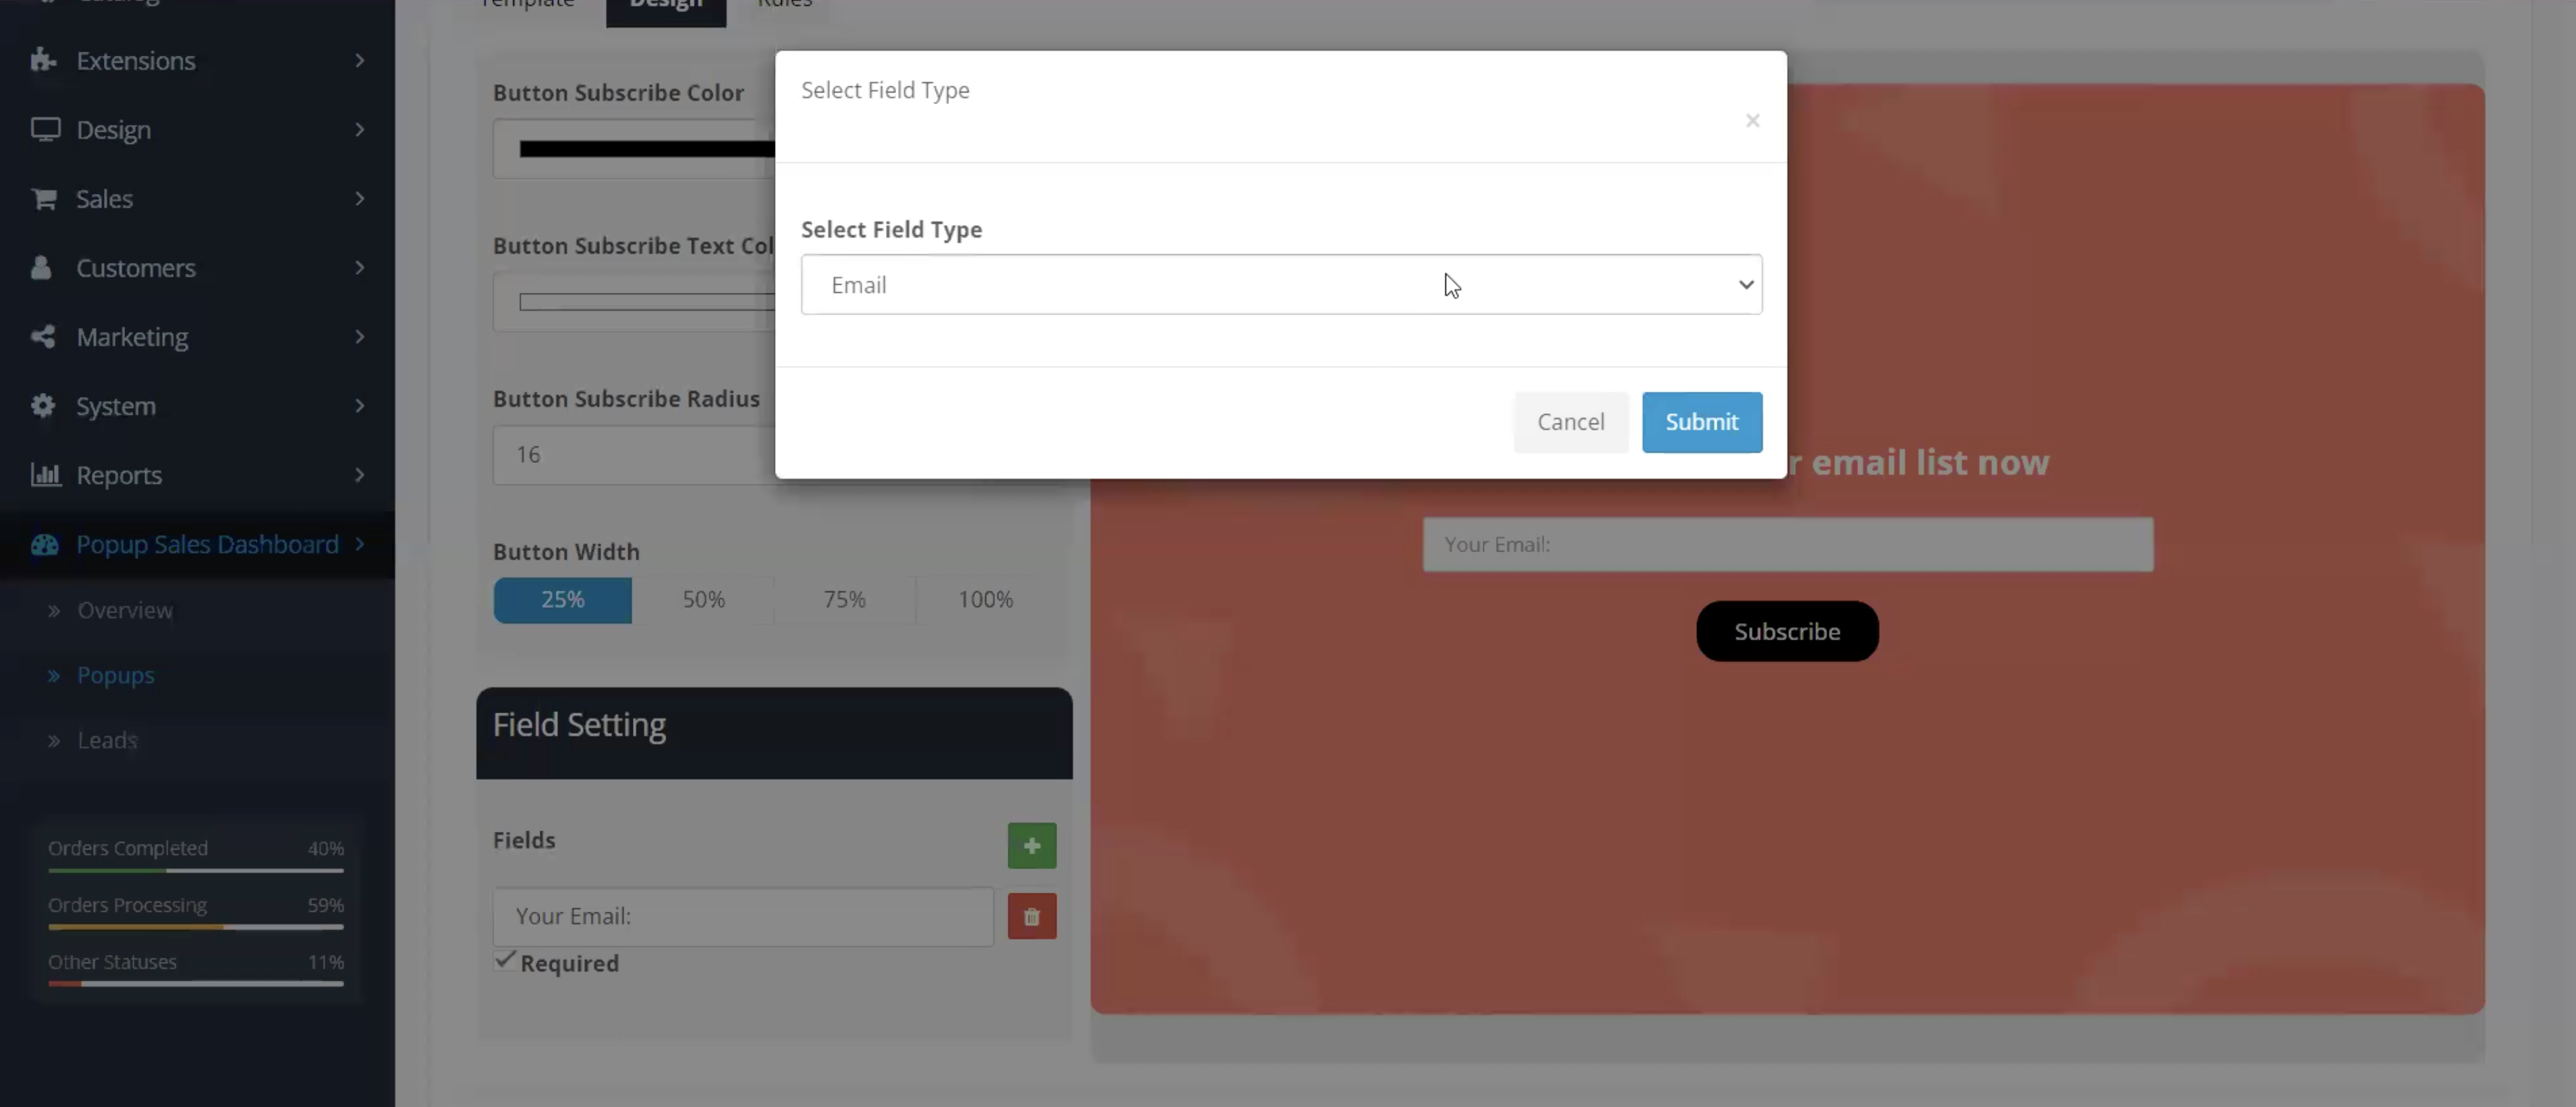Image resolution: width=2576 pixels, height=1107 pixels.
Task: Click the Field Setting panel header
Action: point(774,733)
